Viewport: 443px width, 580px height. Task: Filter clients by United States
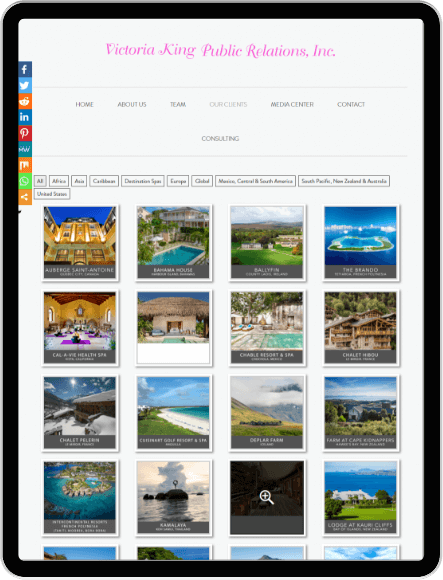point(52,194)
